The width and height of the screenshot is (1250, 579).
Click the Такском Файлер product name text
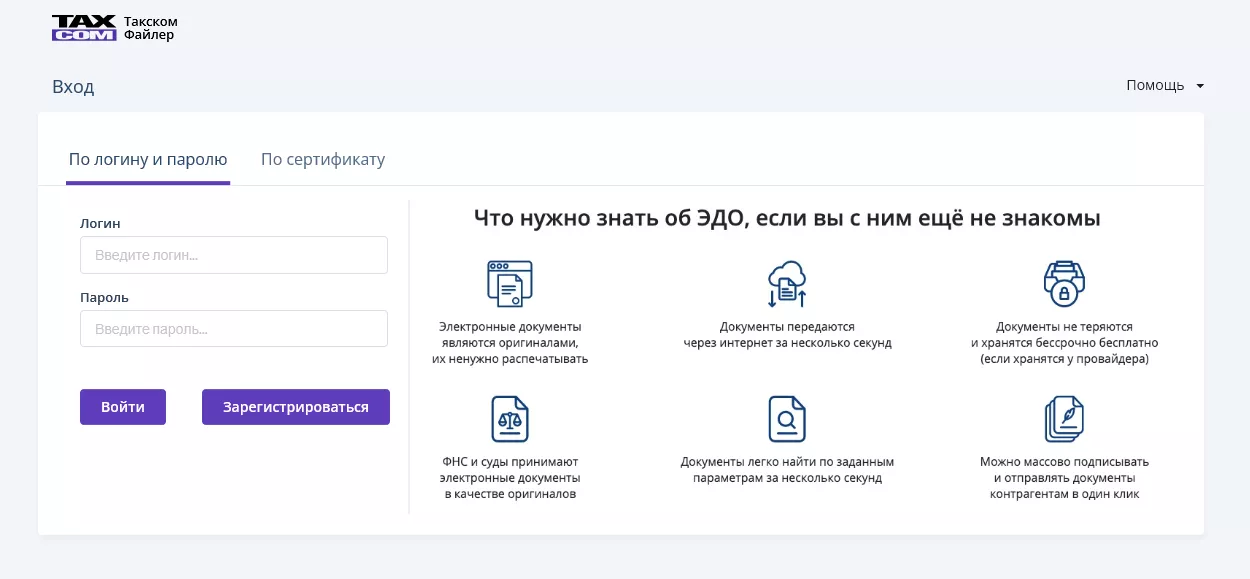pos(150,28)
